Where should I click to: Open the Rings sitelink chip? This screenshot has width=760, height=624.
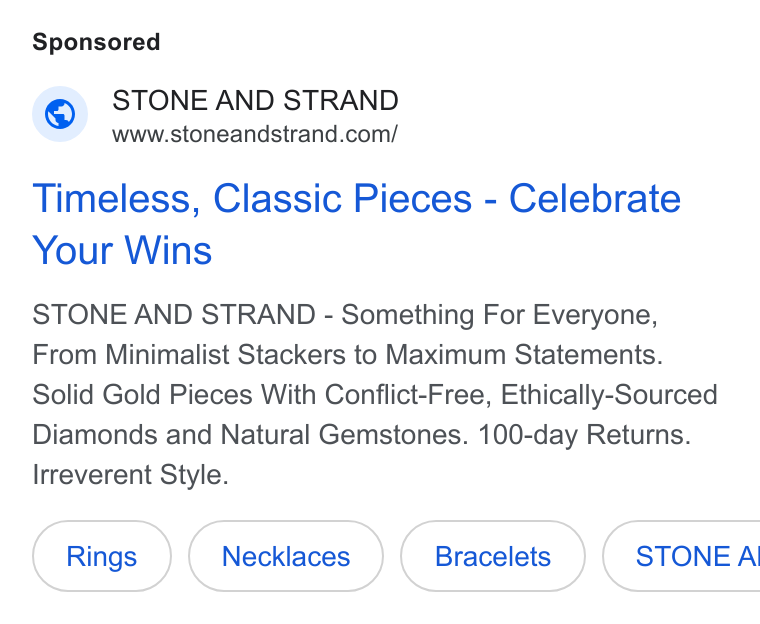click(x=102, y=556)
